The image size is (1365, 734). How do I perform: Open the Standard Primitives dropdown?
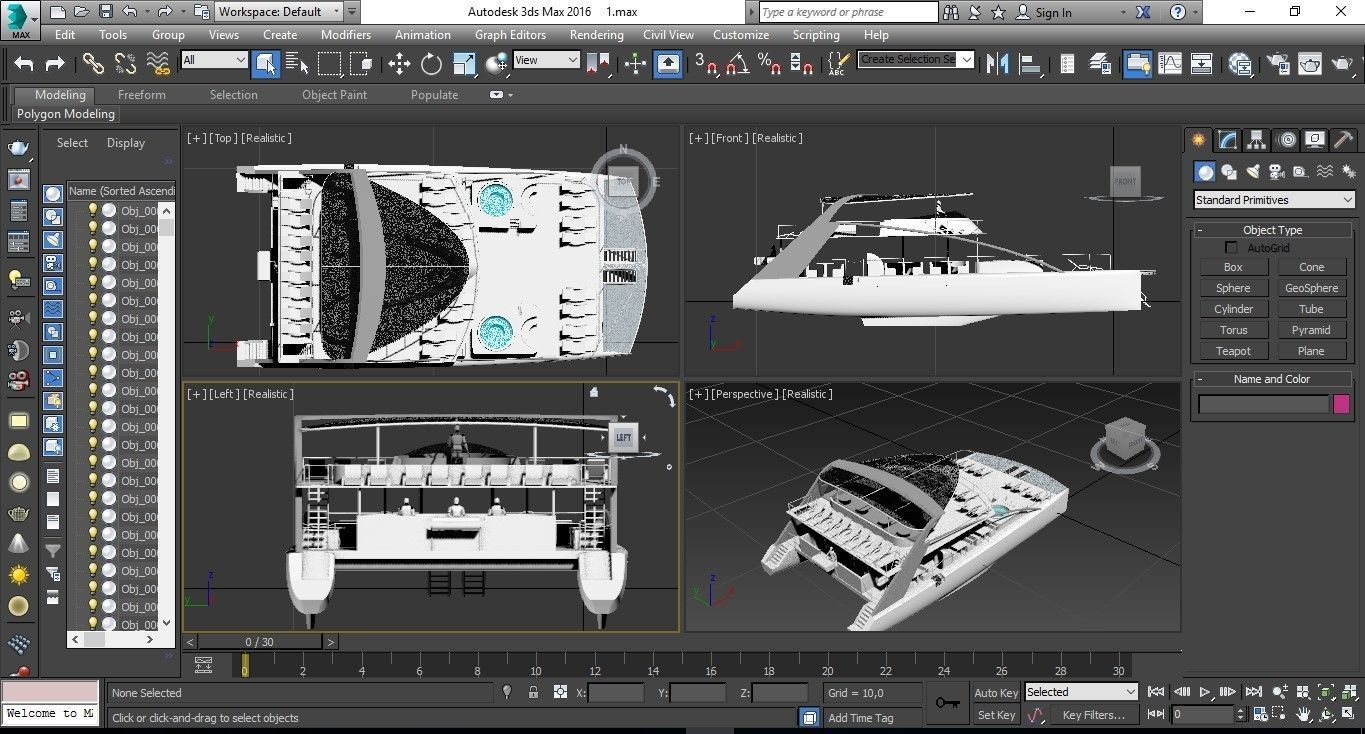(1274, 200)
